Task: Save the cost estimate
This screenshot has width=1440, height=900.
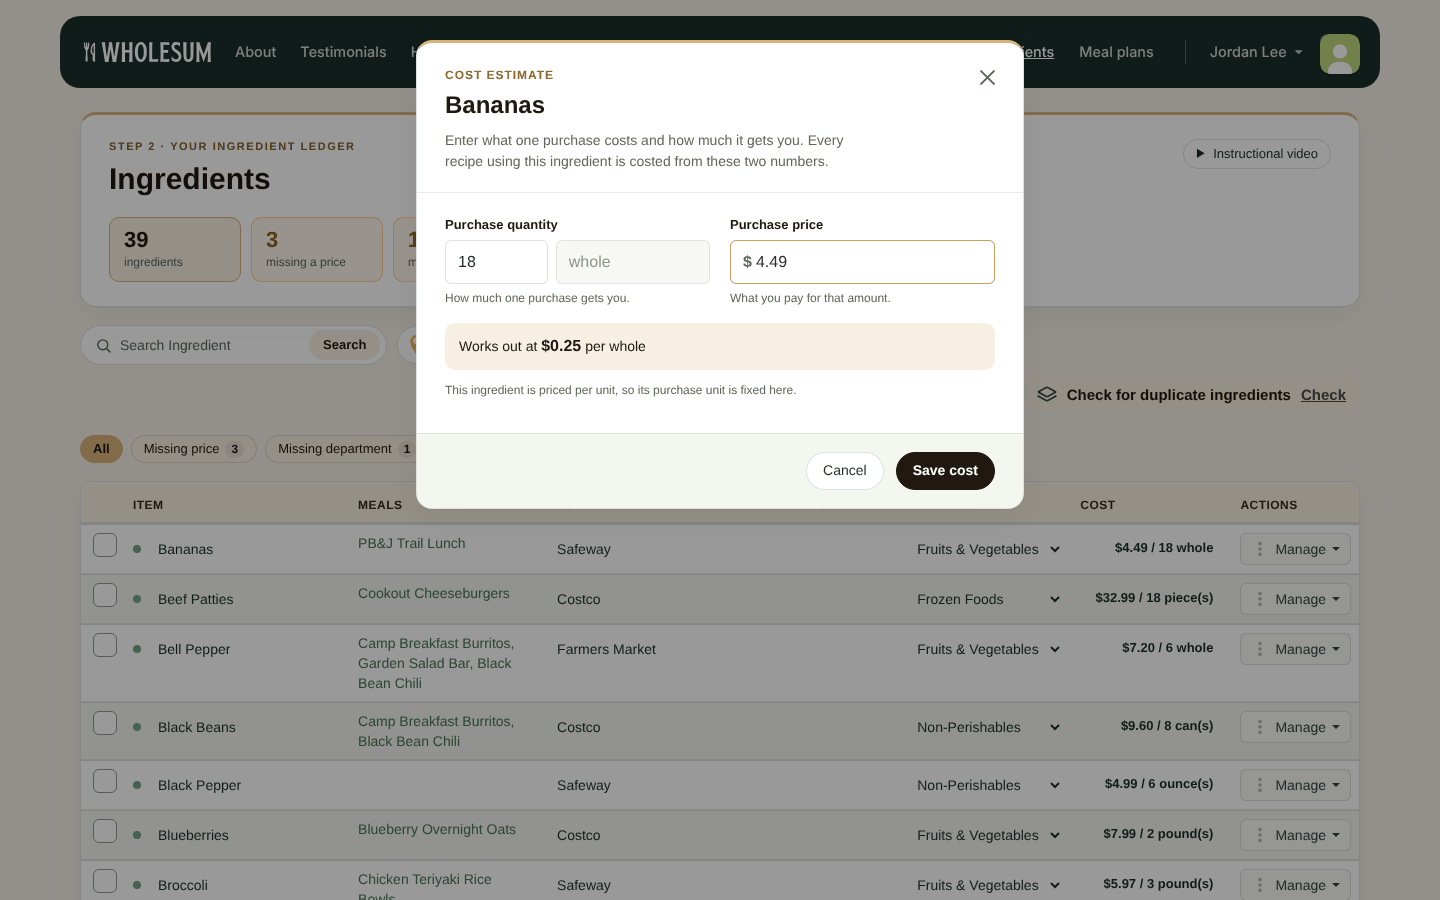Action: coord(945,471)
